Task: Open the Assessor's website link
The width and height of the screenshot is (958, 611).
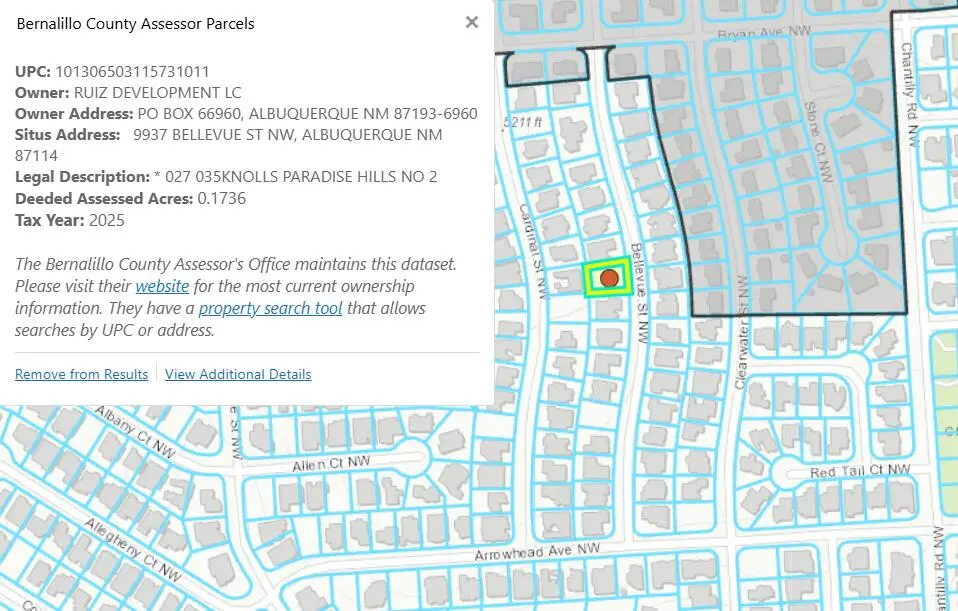Action: [x=162, y=286]
